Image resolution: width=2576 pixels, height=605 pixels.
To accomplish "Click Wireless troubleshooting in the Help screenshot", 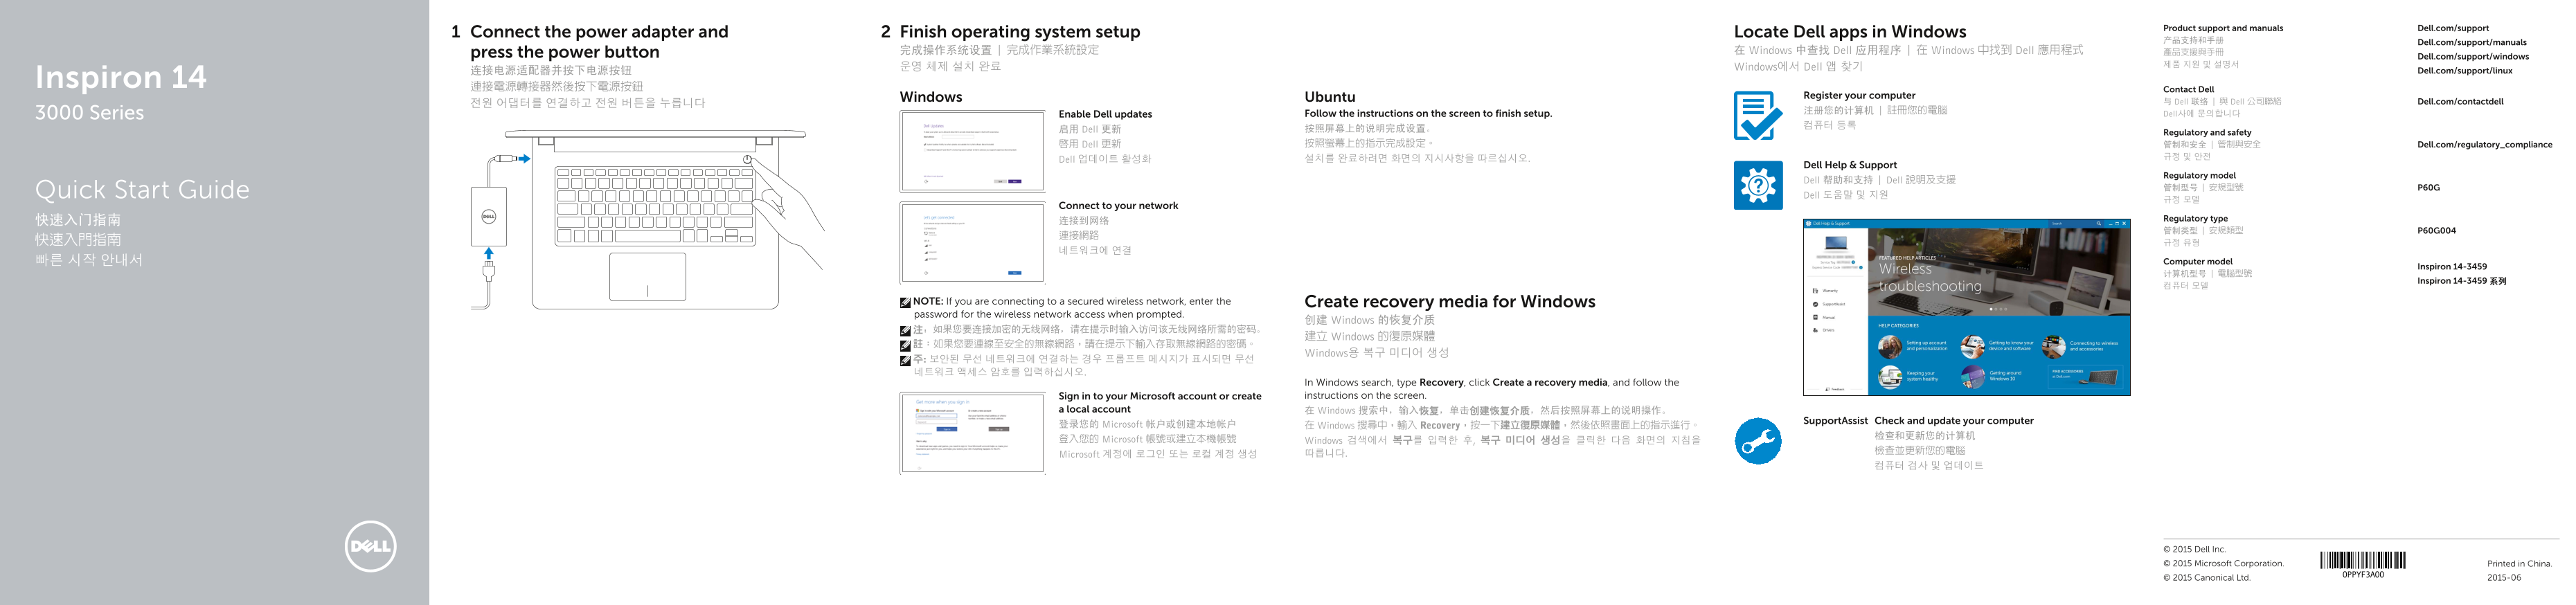I will [x=1929, y=277].
